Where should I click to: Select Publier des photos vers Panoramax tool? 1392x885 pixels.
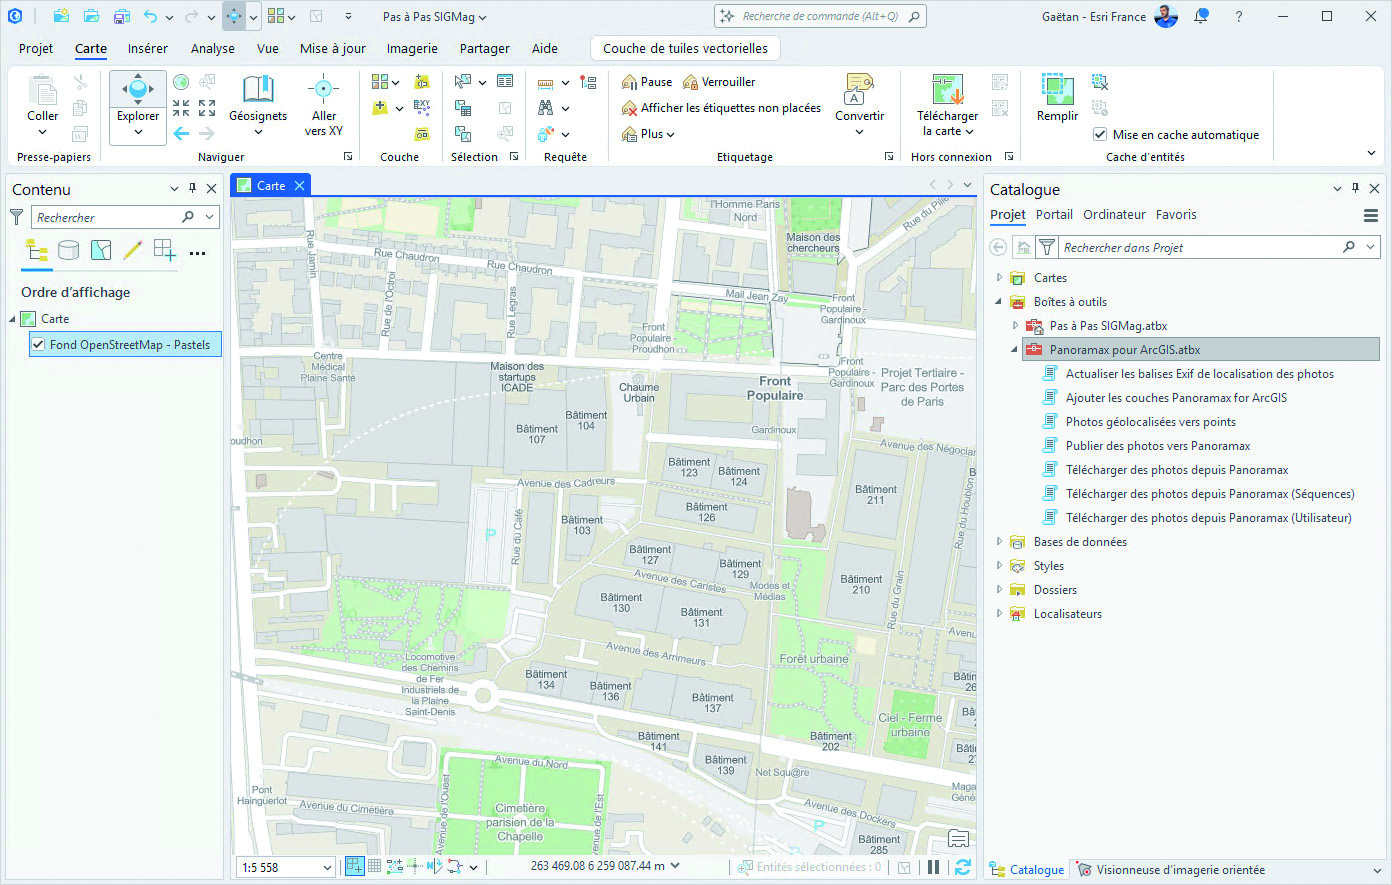(x=1158, y=446)
